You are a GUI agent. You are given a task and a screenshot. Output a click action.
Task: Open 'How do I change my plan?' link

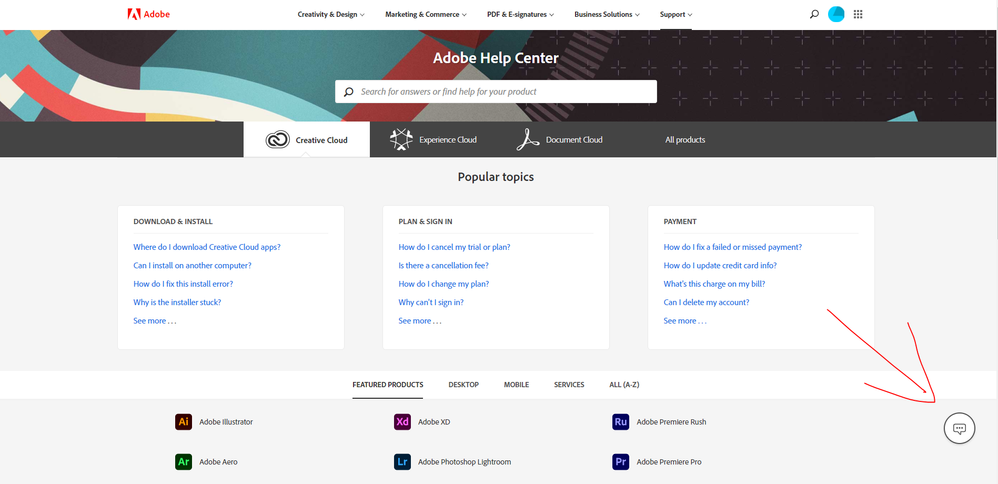(444, 284)
